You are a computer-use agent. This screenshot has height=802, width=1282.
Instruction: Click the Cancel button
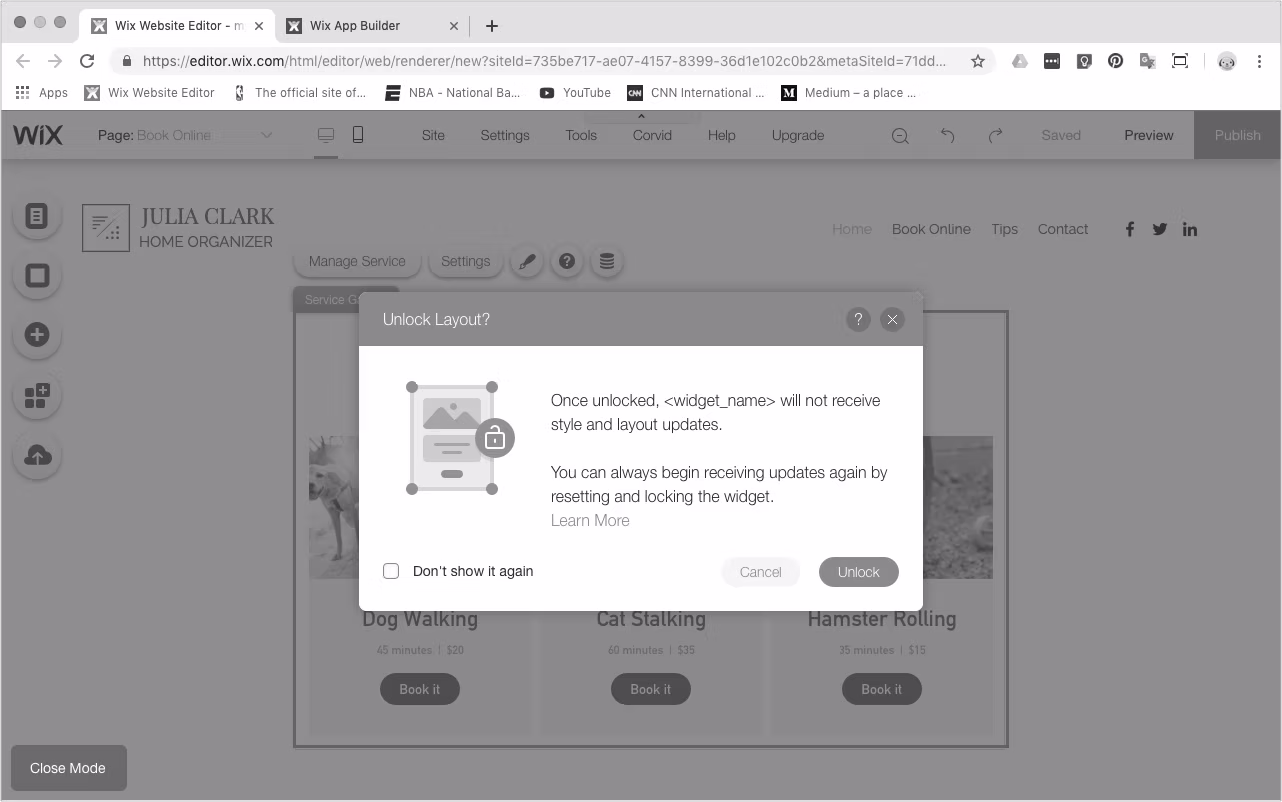point(760,572)
